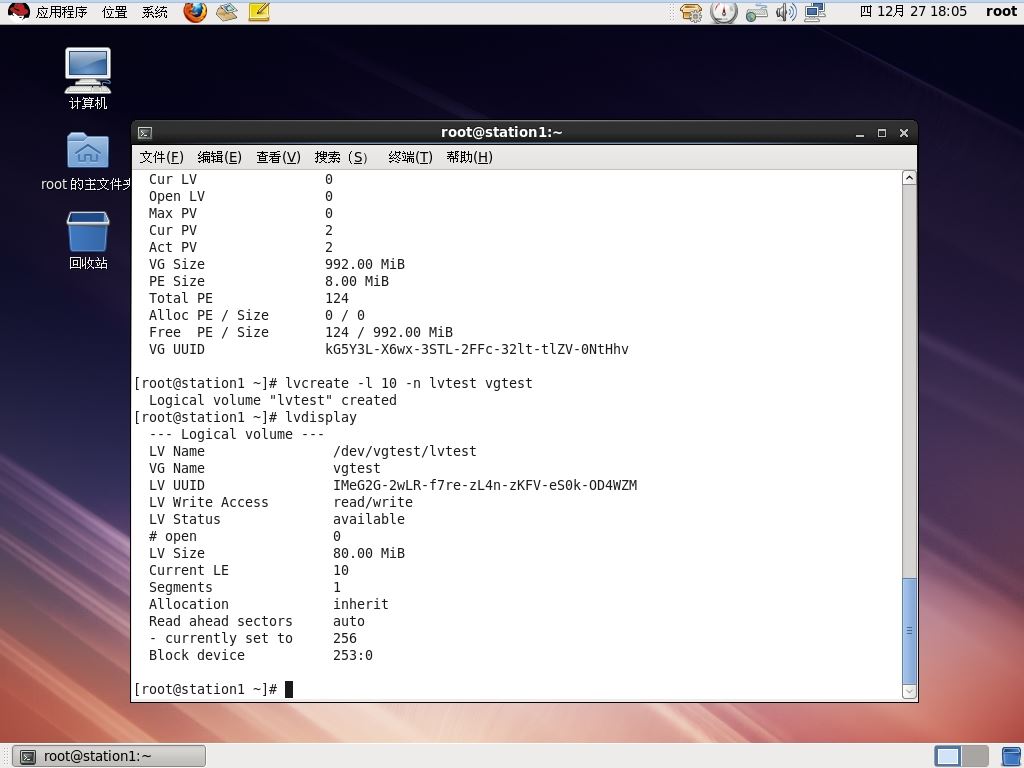Open the keyboard input method icon
Screen dimensions: 1024x768
click(756, 12)
